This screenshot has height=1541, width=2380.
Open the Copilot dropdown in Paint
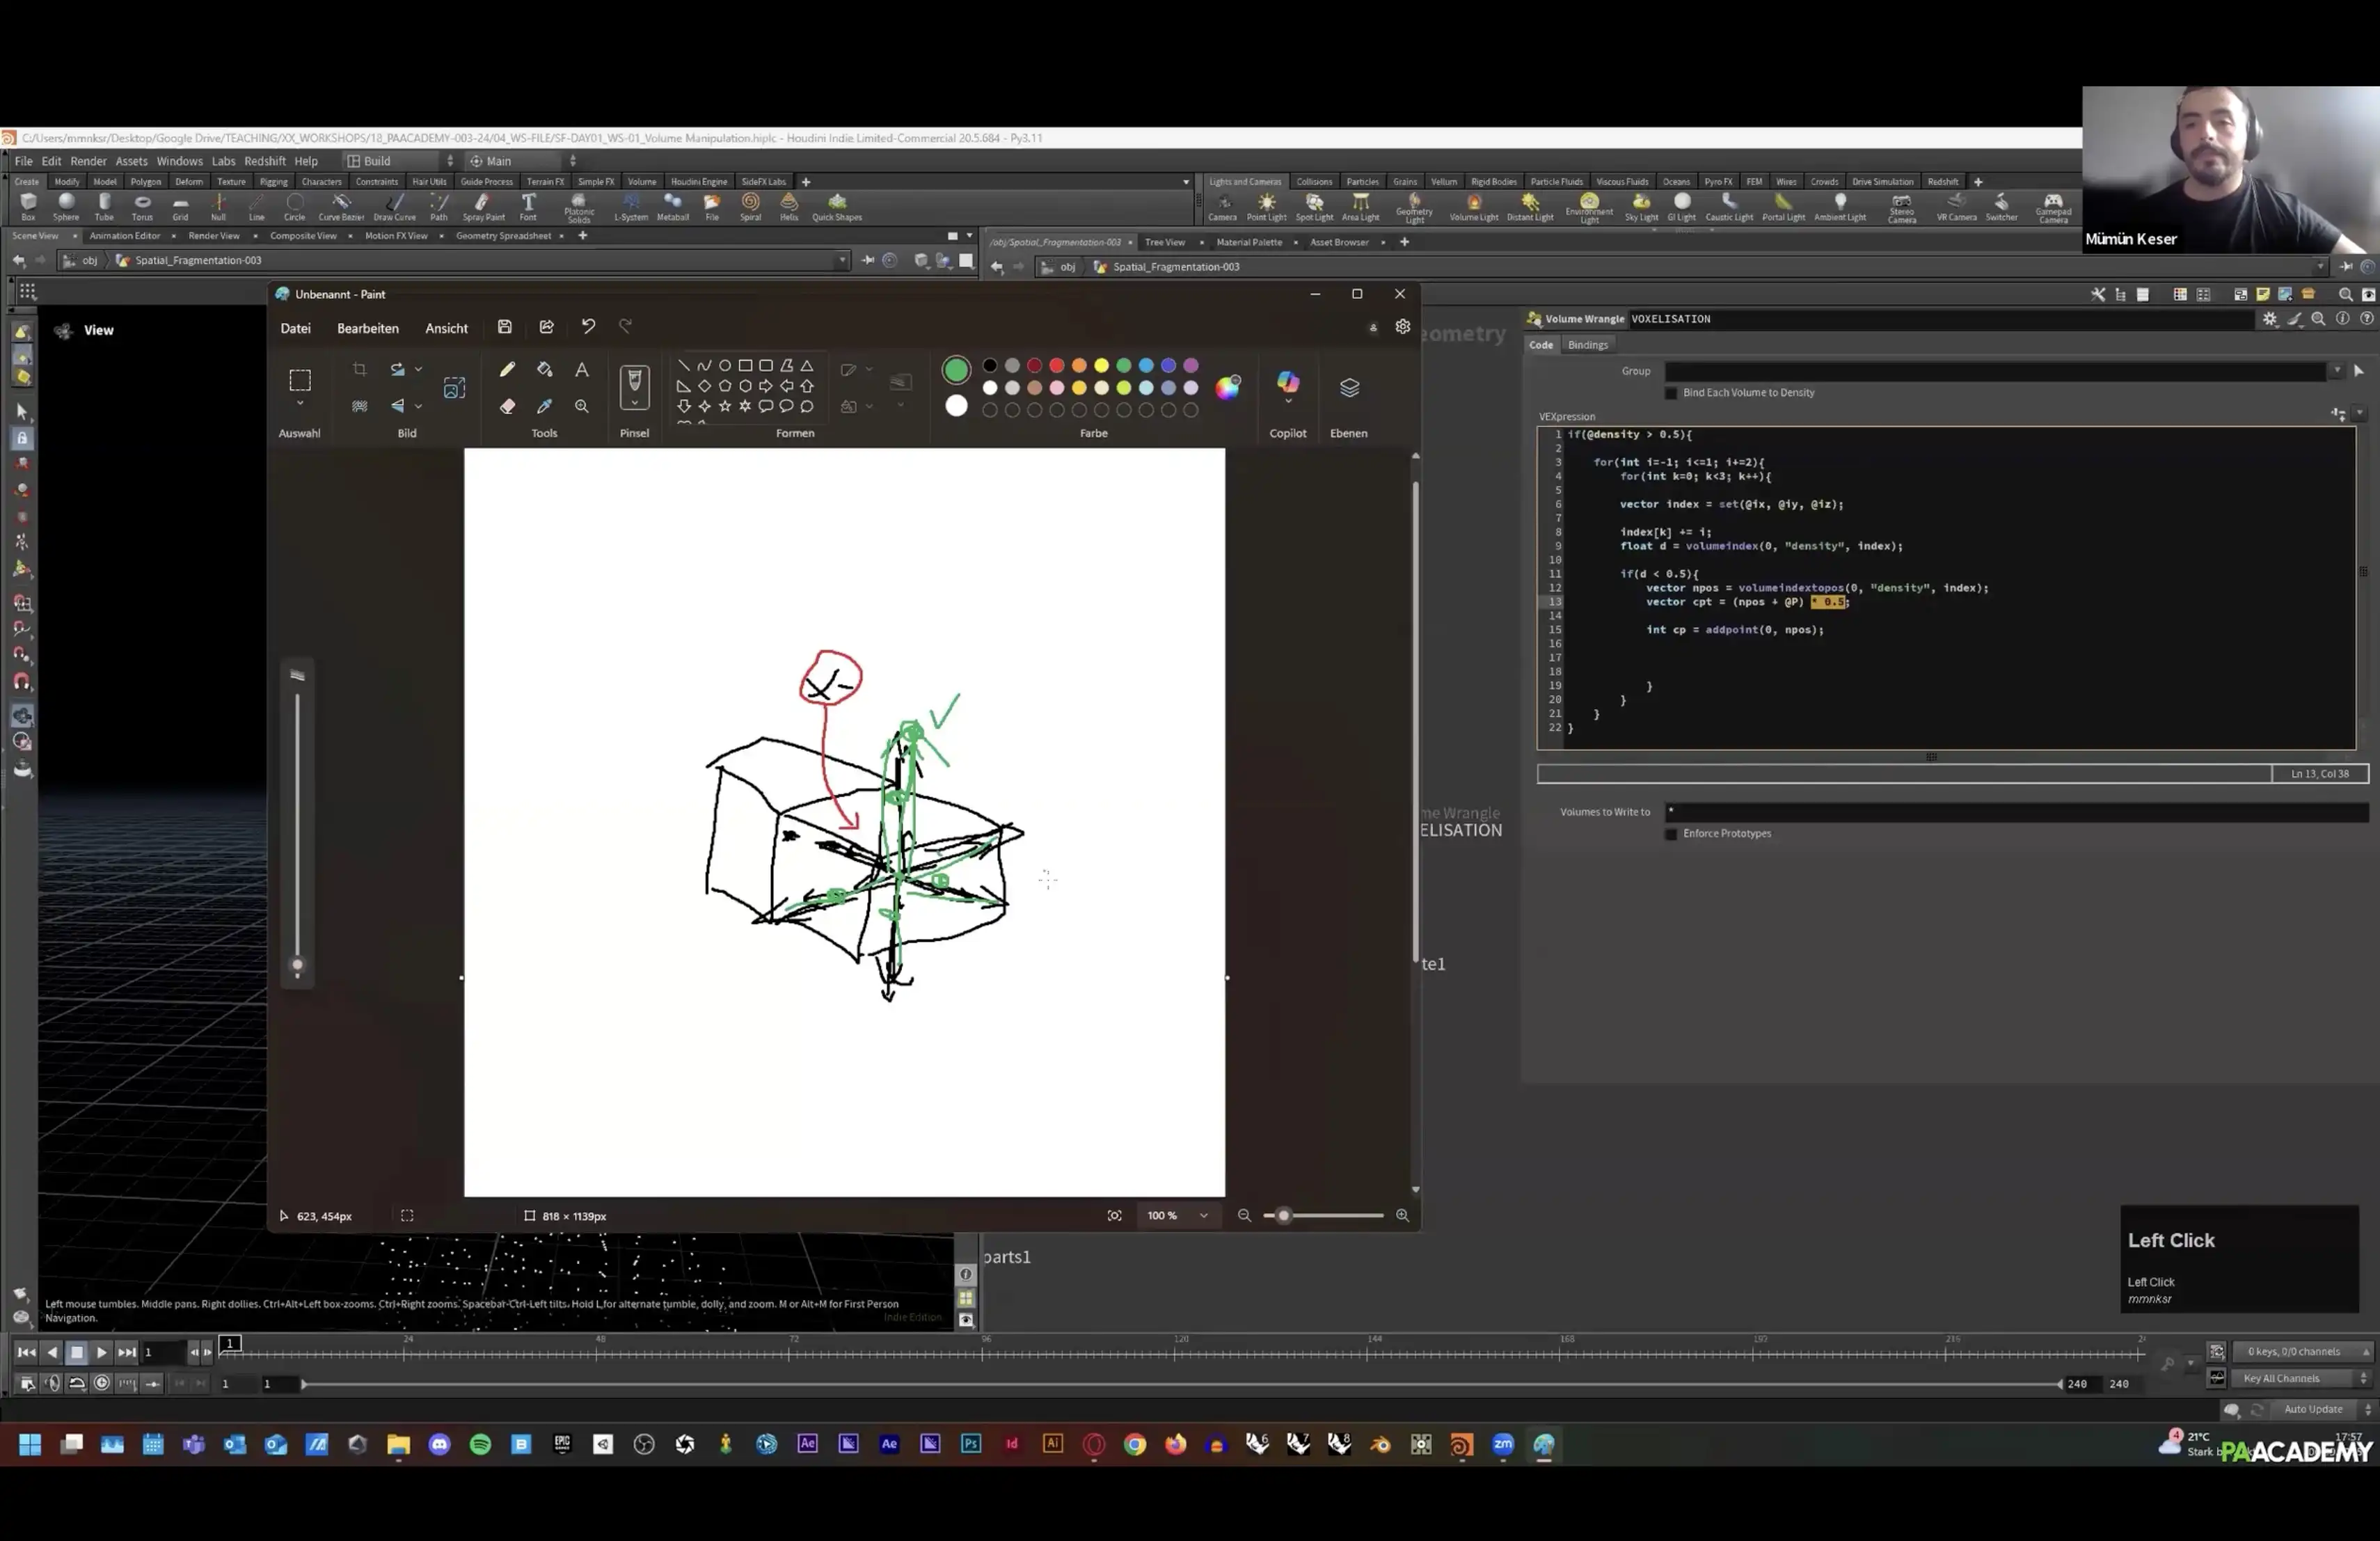coord(1288,402)
